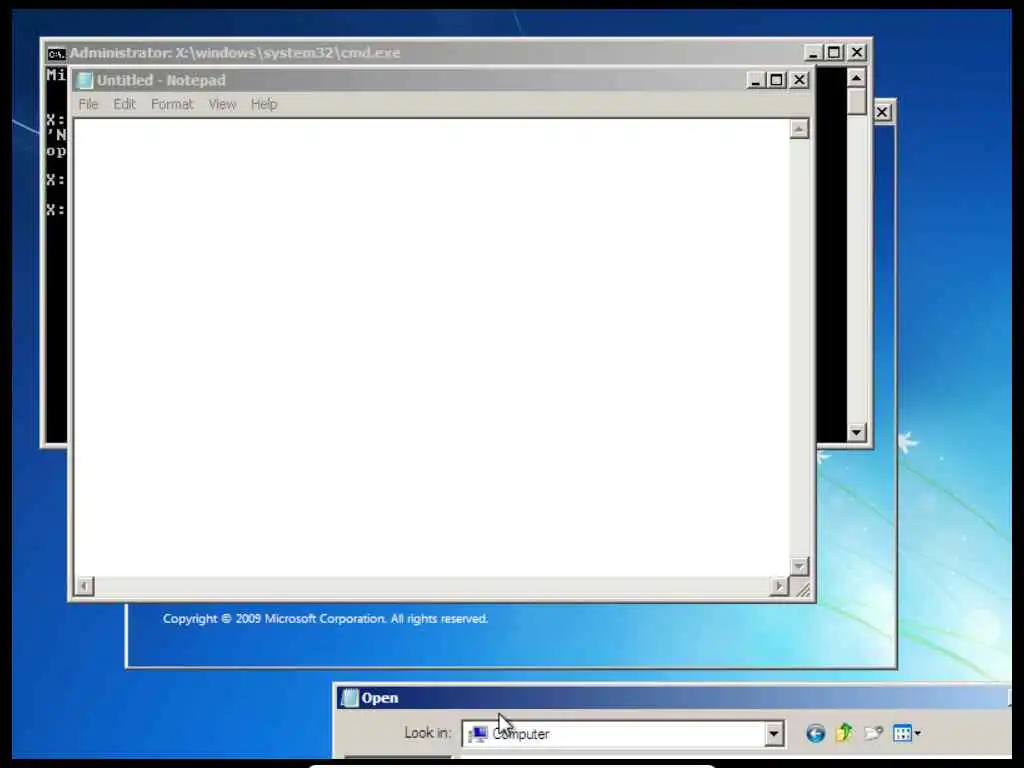This screenshot has height=768, width=1024.
Task: Maximize the Notepad window
Action: pos(776,80)
